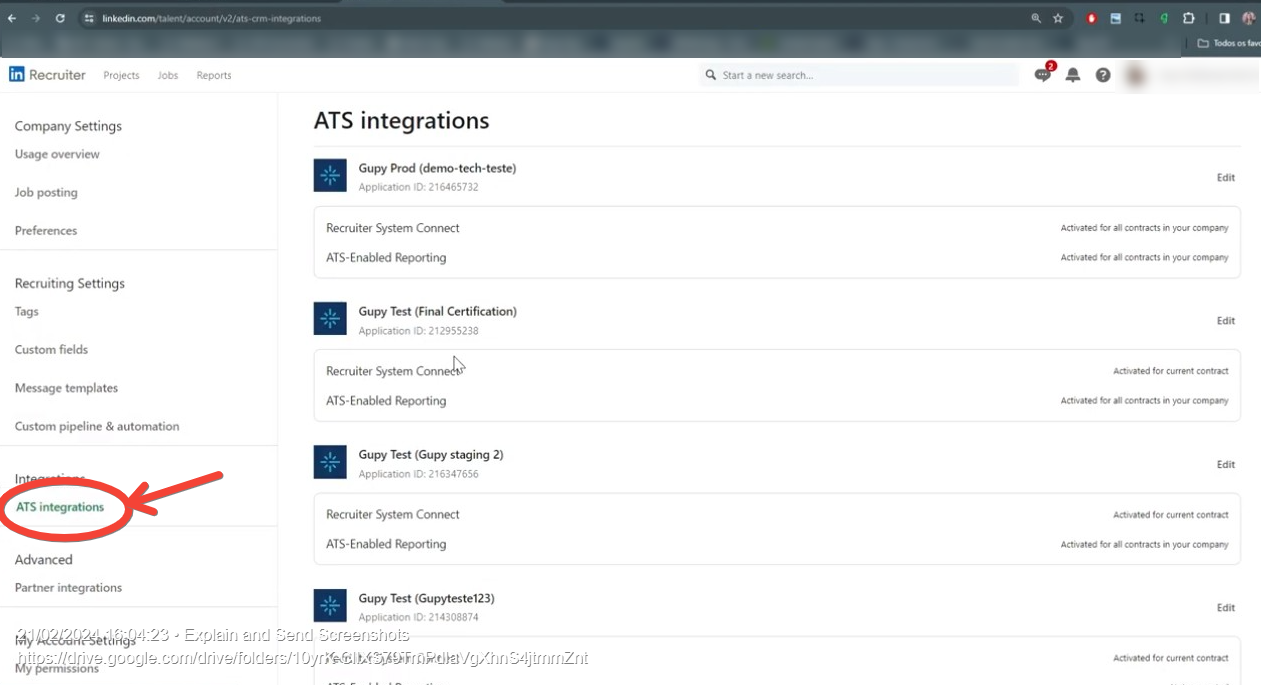Click 'Application ID: 212955238' text
Image resolution: width=1261 pixels, height=685 pixels.
click(418, 331)
